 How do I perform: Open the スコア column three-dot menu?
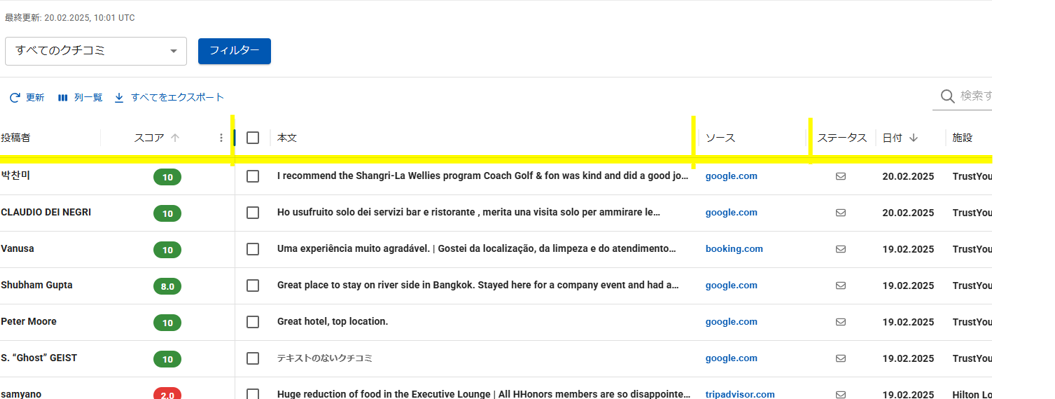pyautogui.click(x=221, y=138)
